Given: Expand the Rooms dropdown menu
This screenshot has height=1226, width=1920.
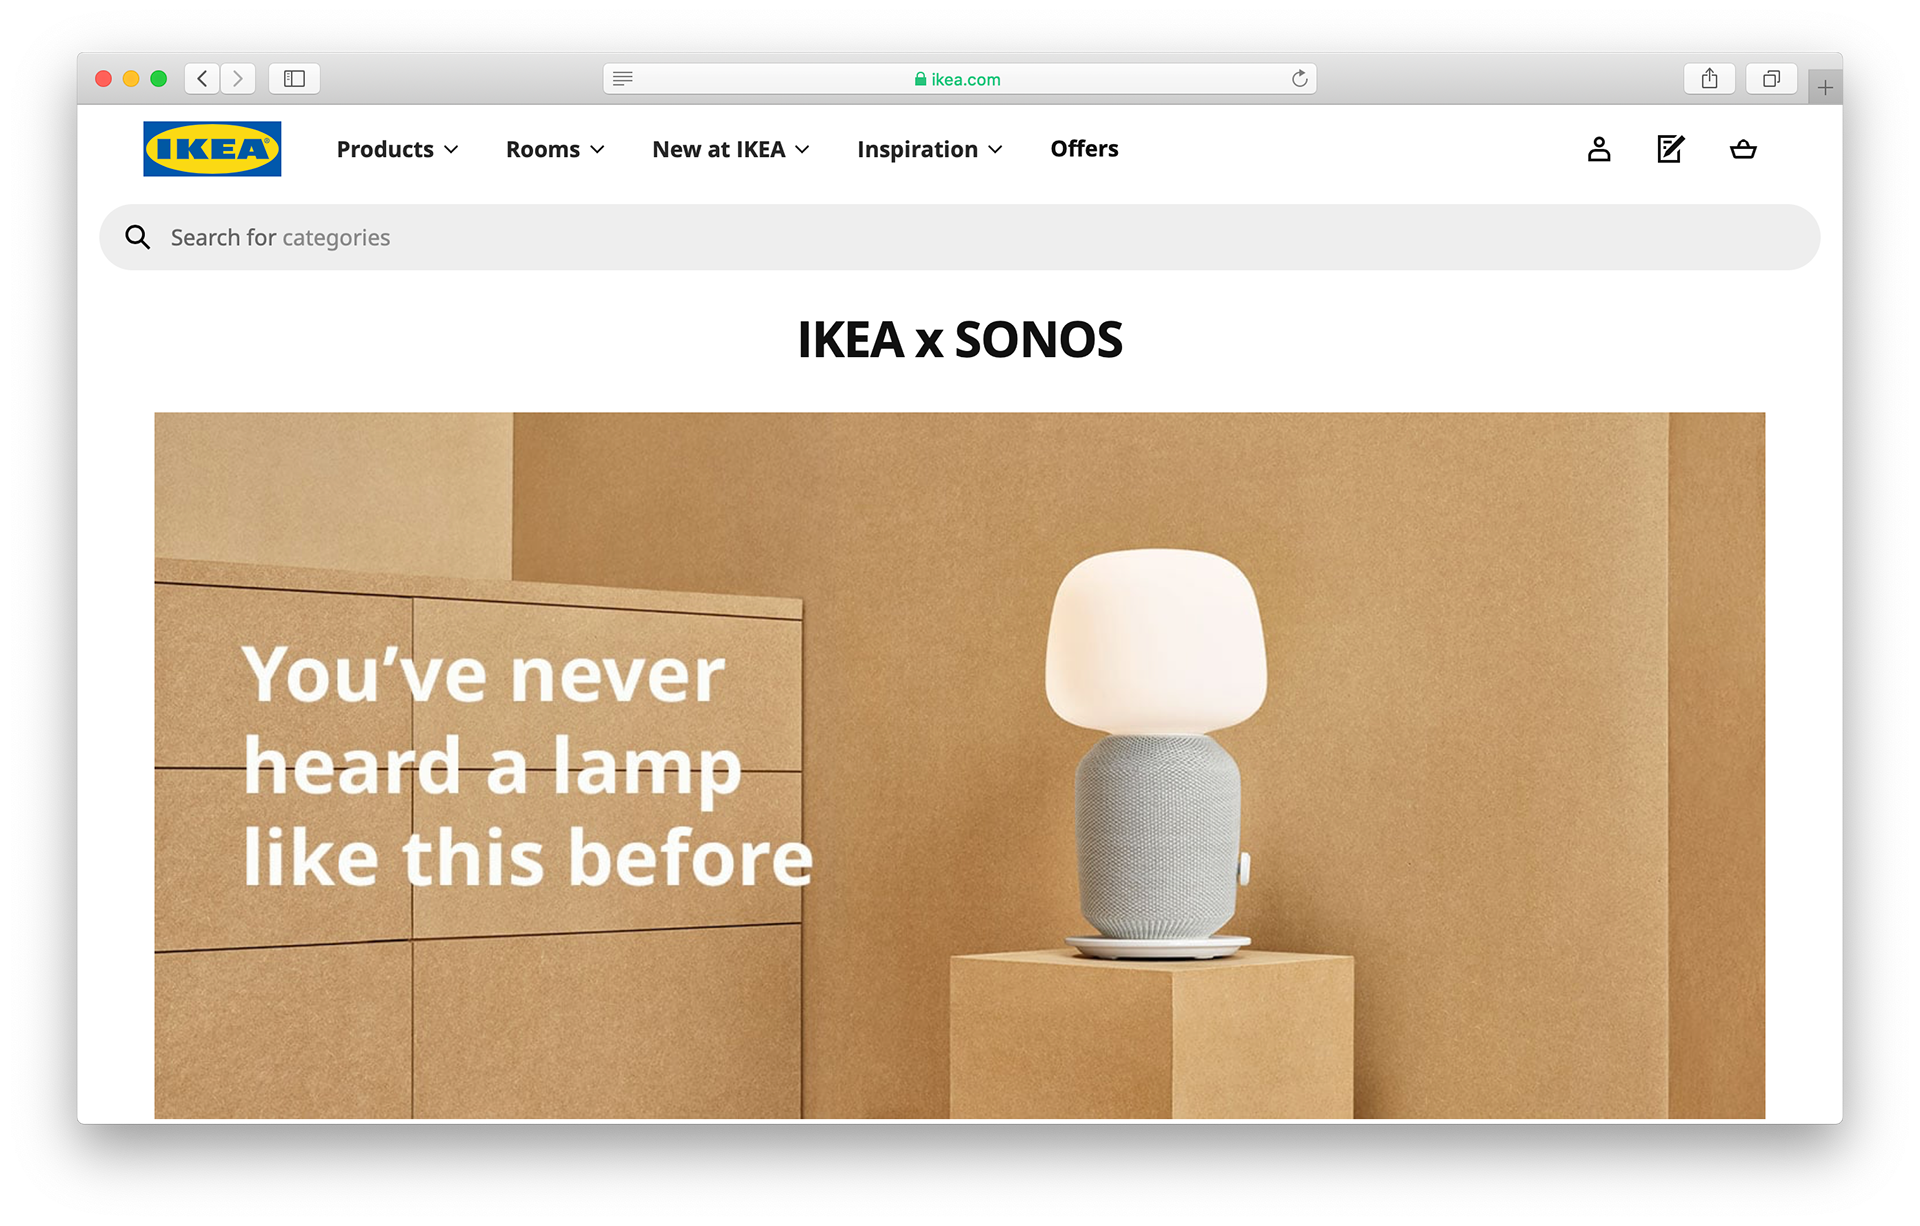Looking at the screenshot, I should 555,149.
